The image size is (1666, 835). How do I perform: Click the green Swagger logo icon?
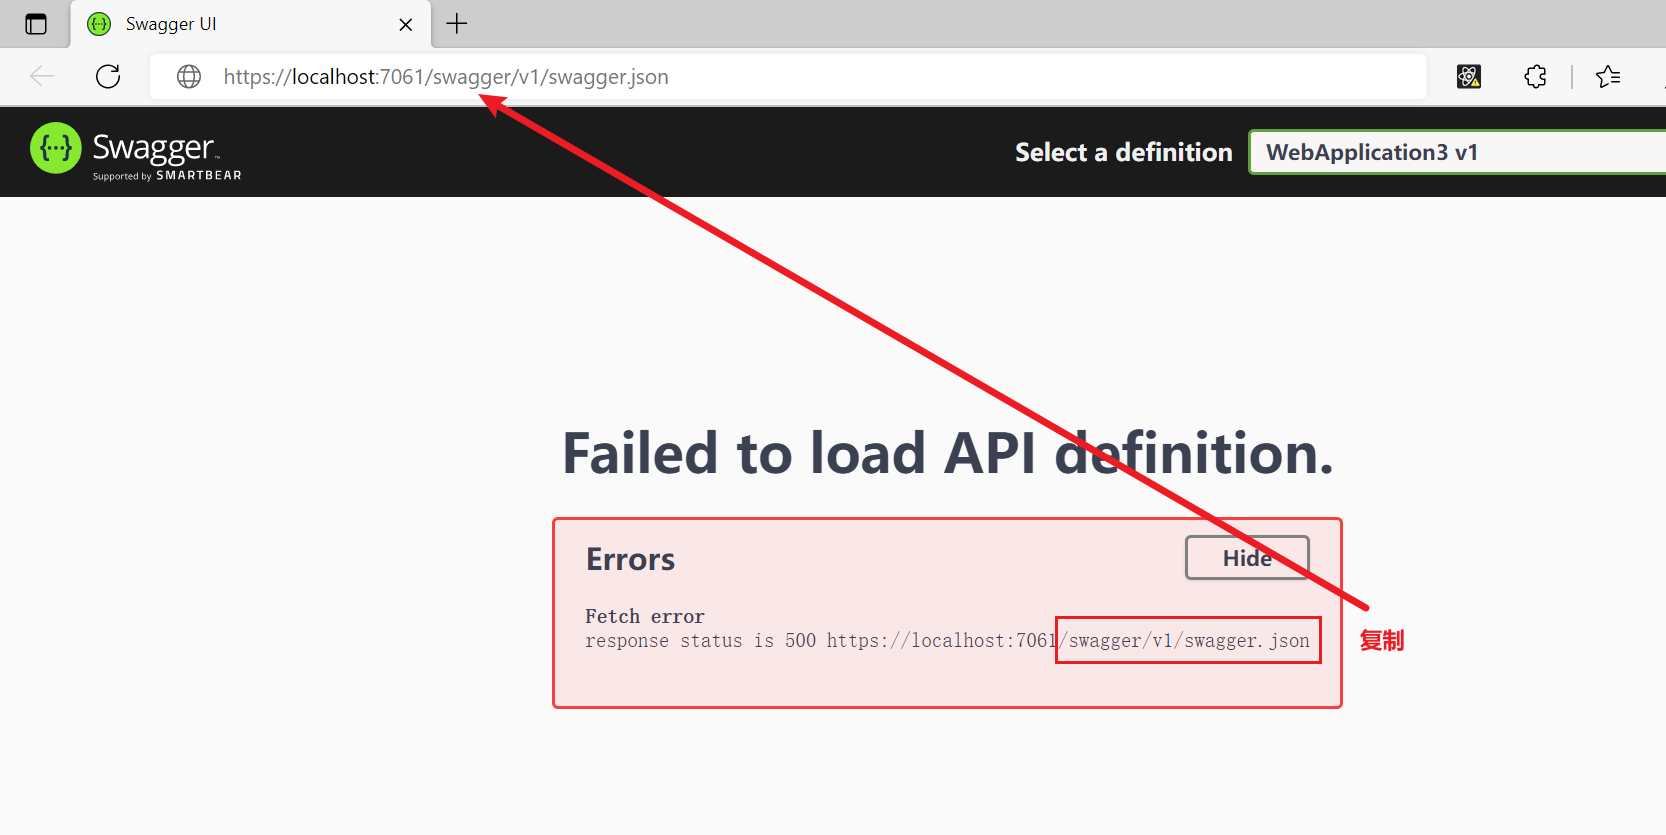[x=56, y=148]
